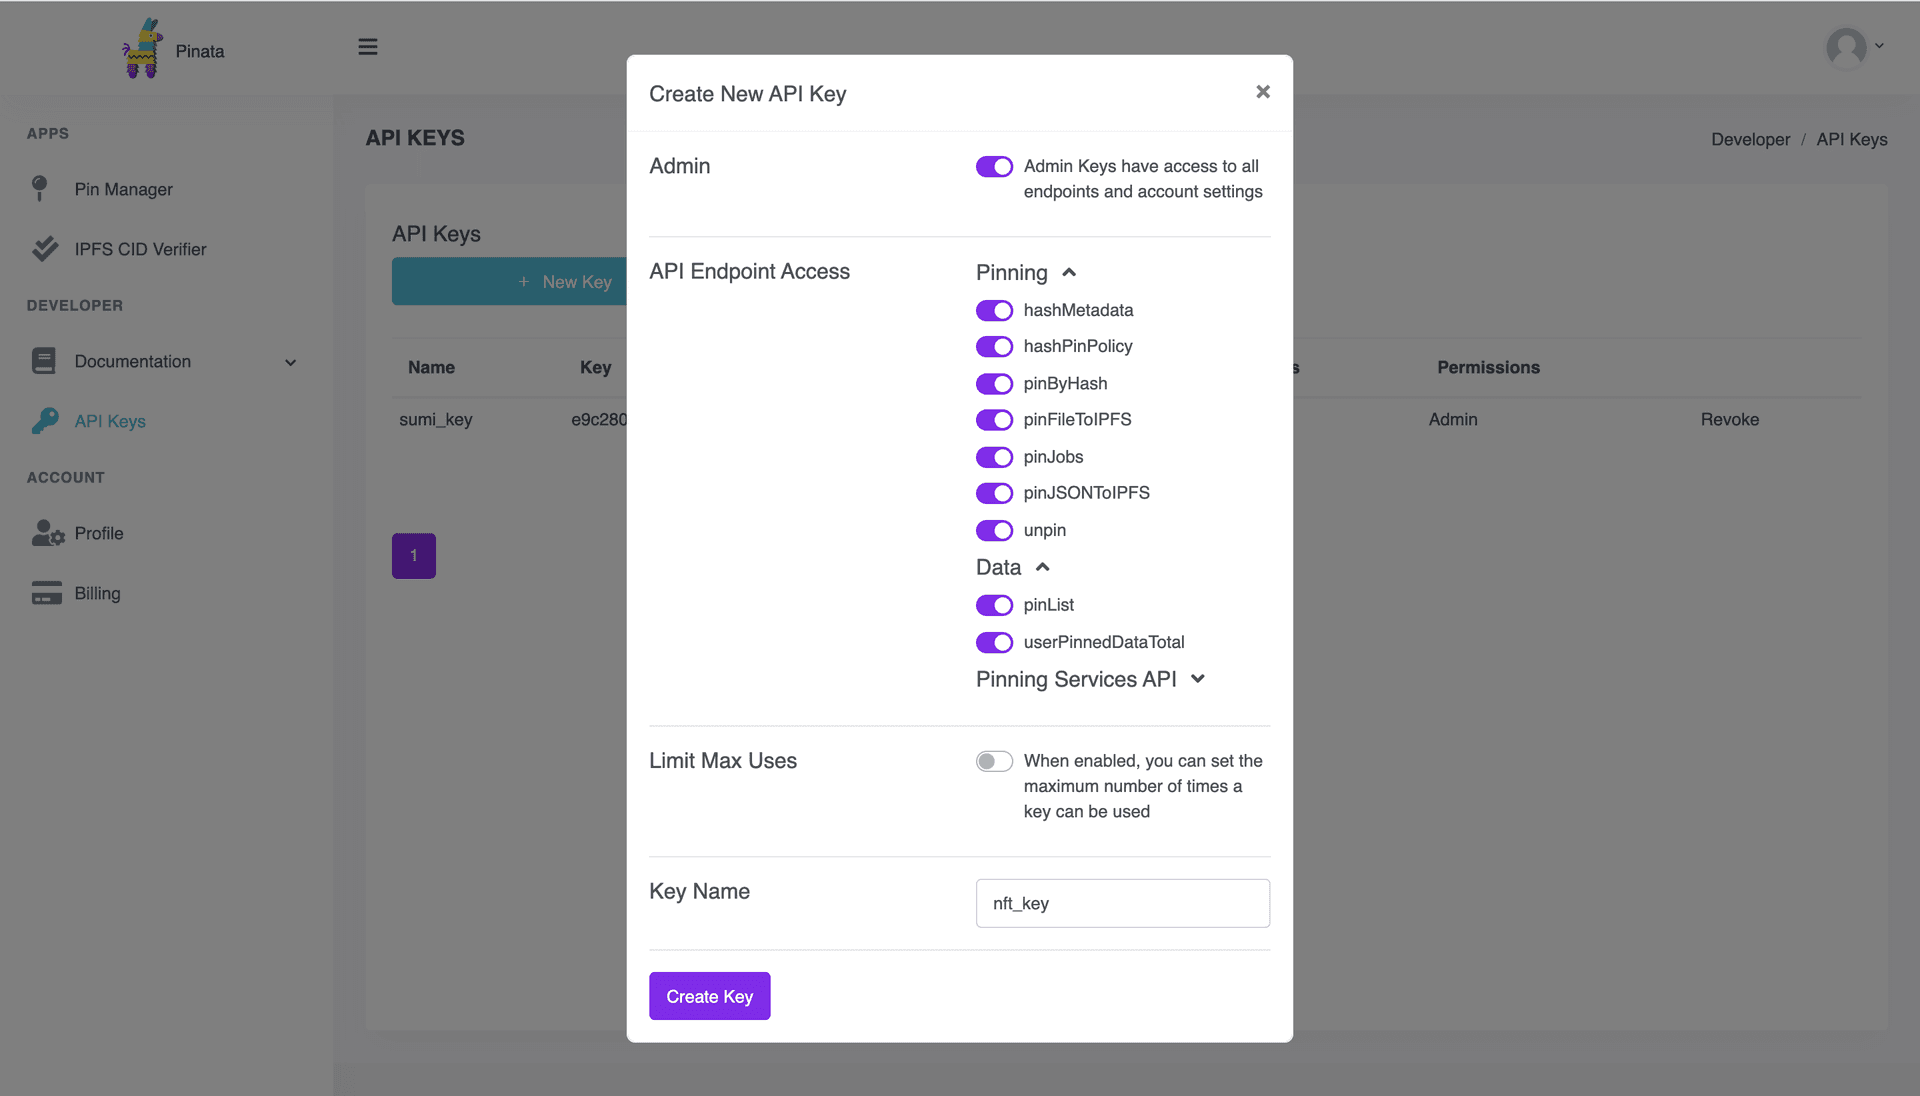The image size is (1920, 1096).
Task: Click the Pinata llama logo
Action: click(x=143, y=46)
